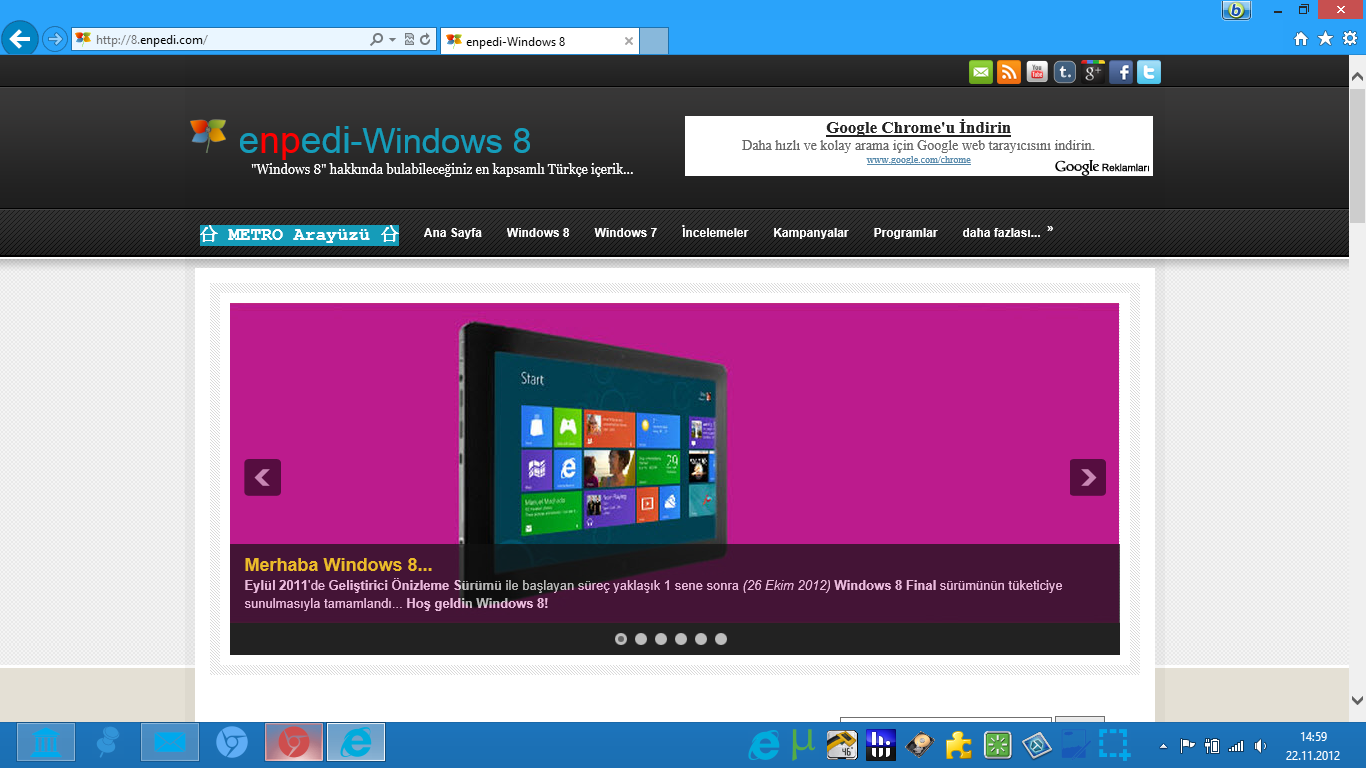Open the İncelemeler menu item
Screen dimensions: 1366x768
[715, 233]
